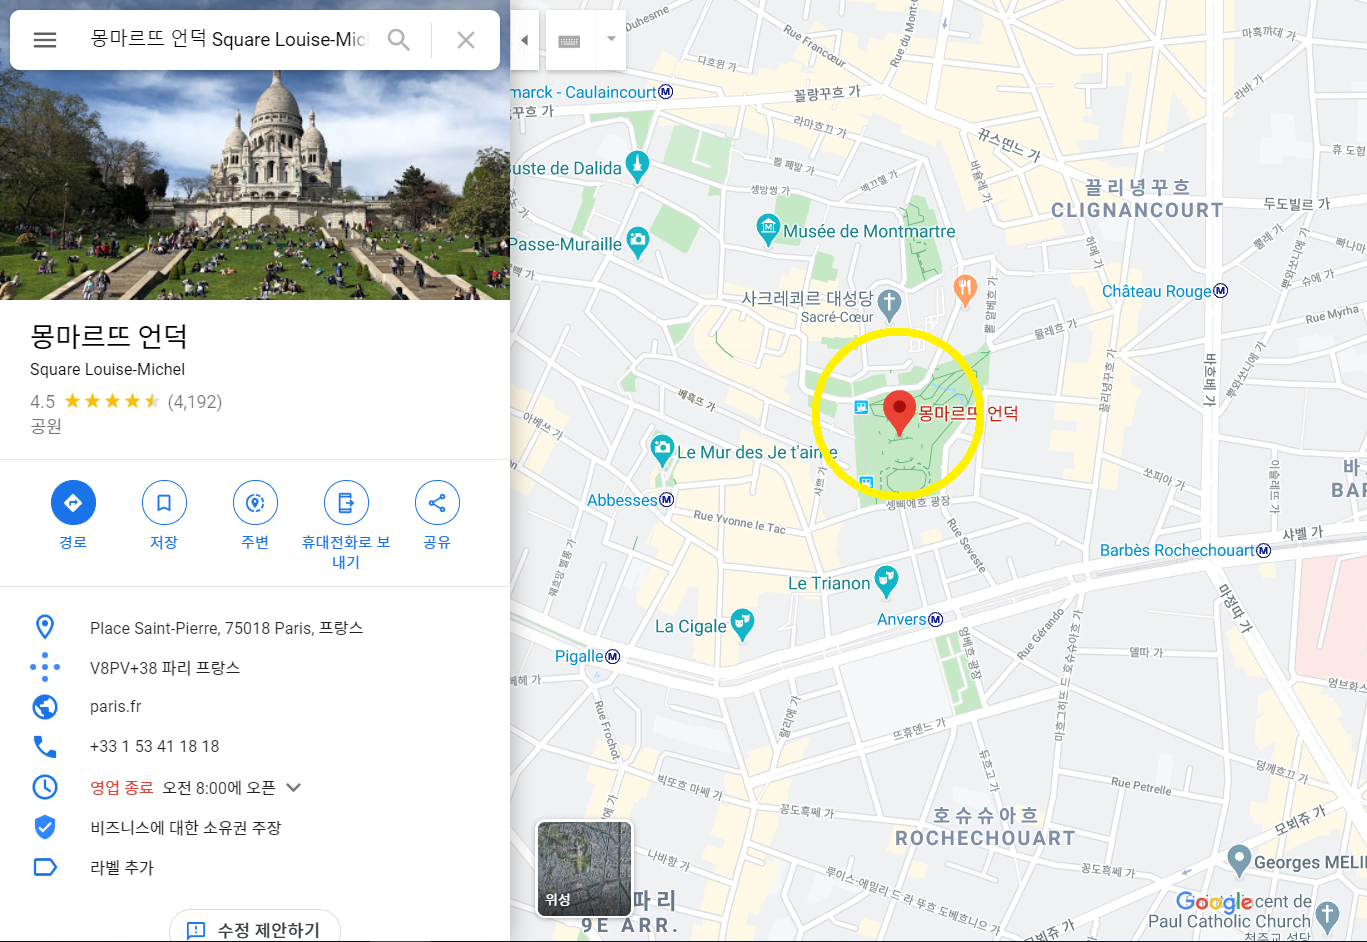Image resolution: width=1367 pixels, height=942 pixels.
Task: Click the 공유 share icon
Action: pos(437,503)
